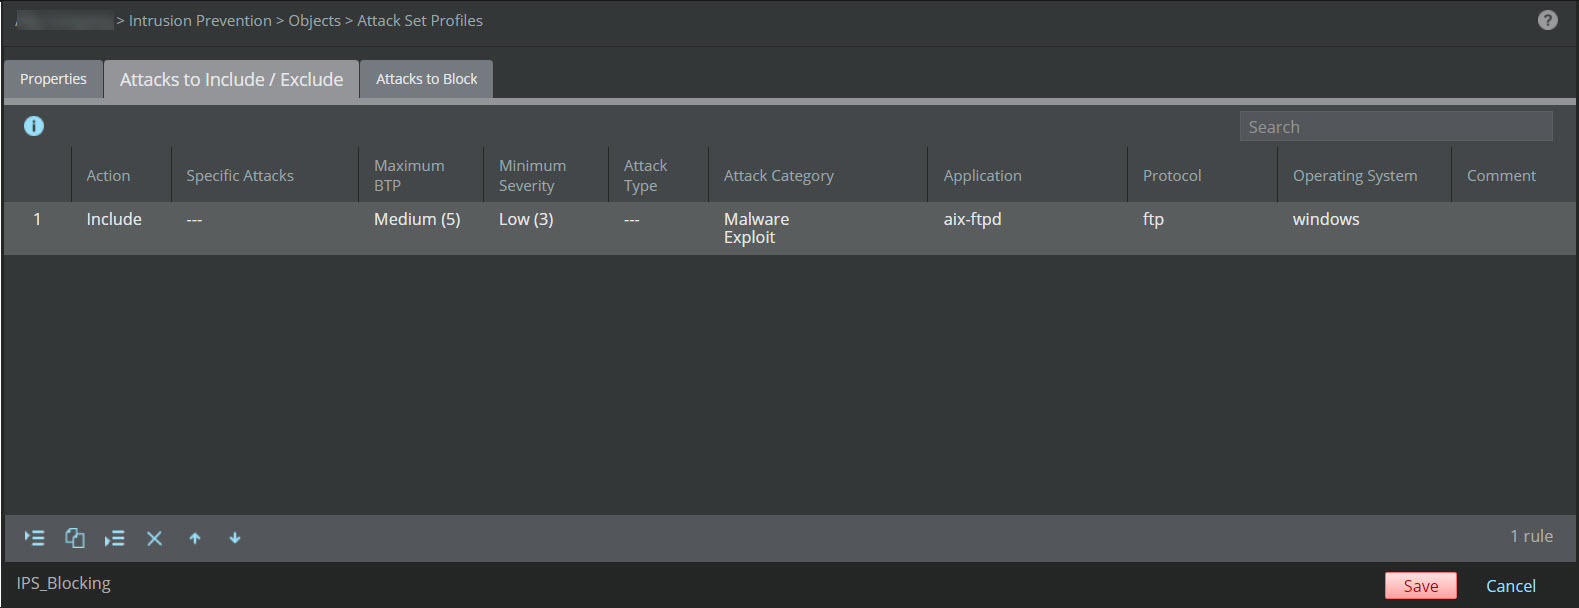Move the selected rule down
Screen dimensions: 1579x608
coord(235,538)
